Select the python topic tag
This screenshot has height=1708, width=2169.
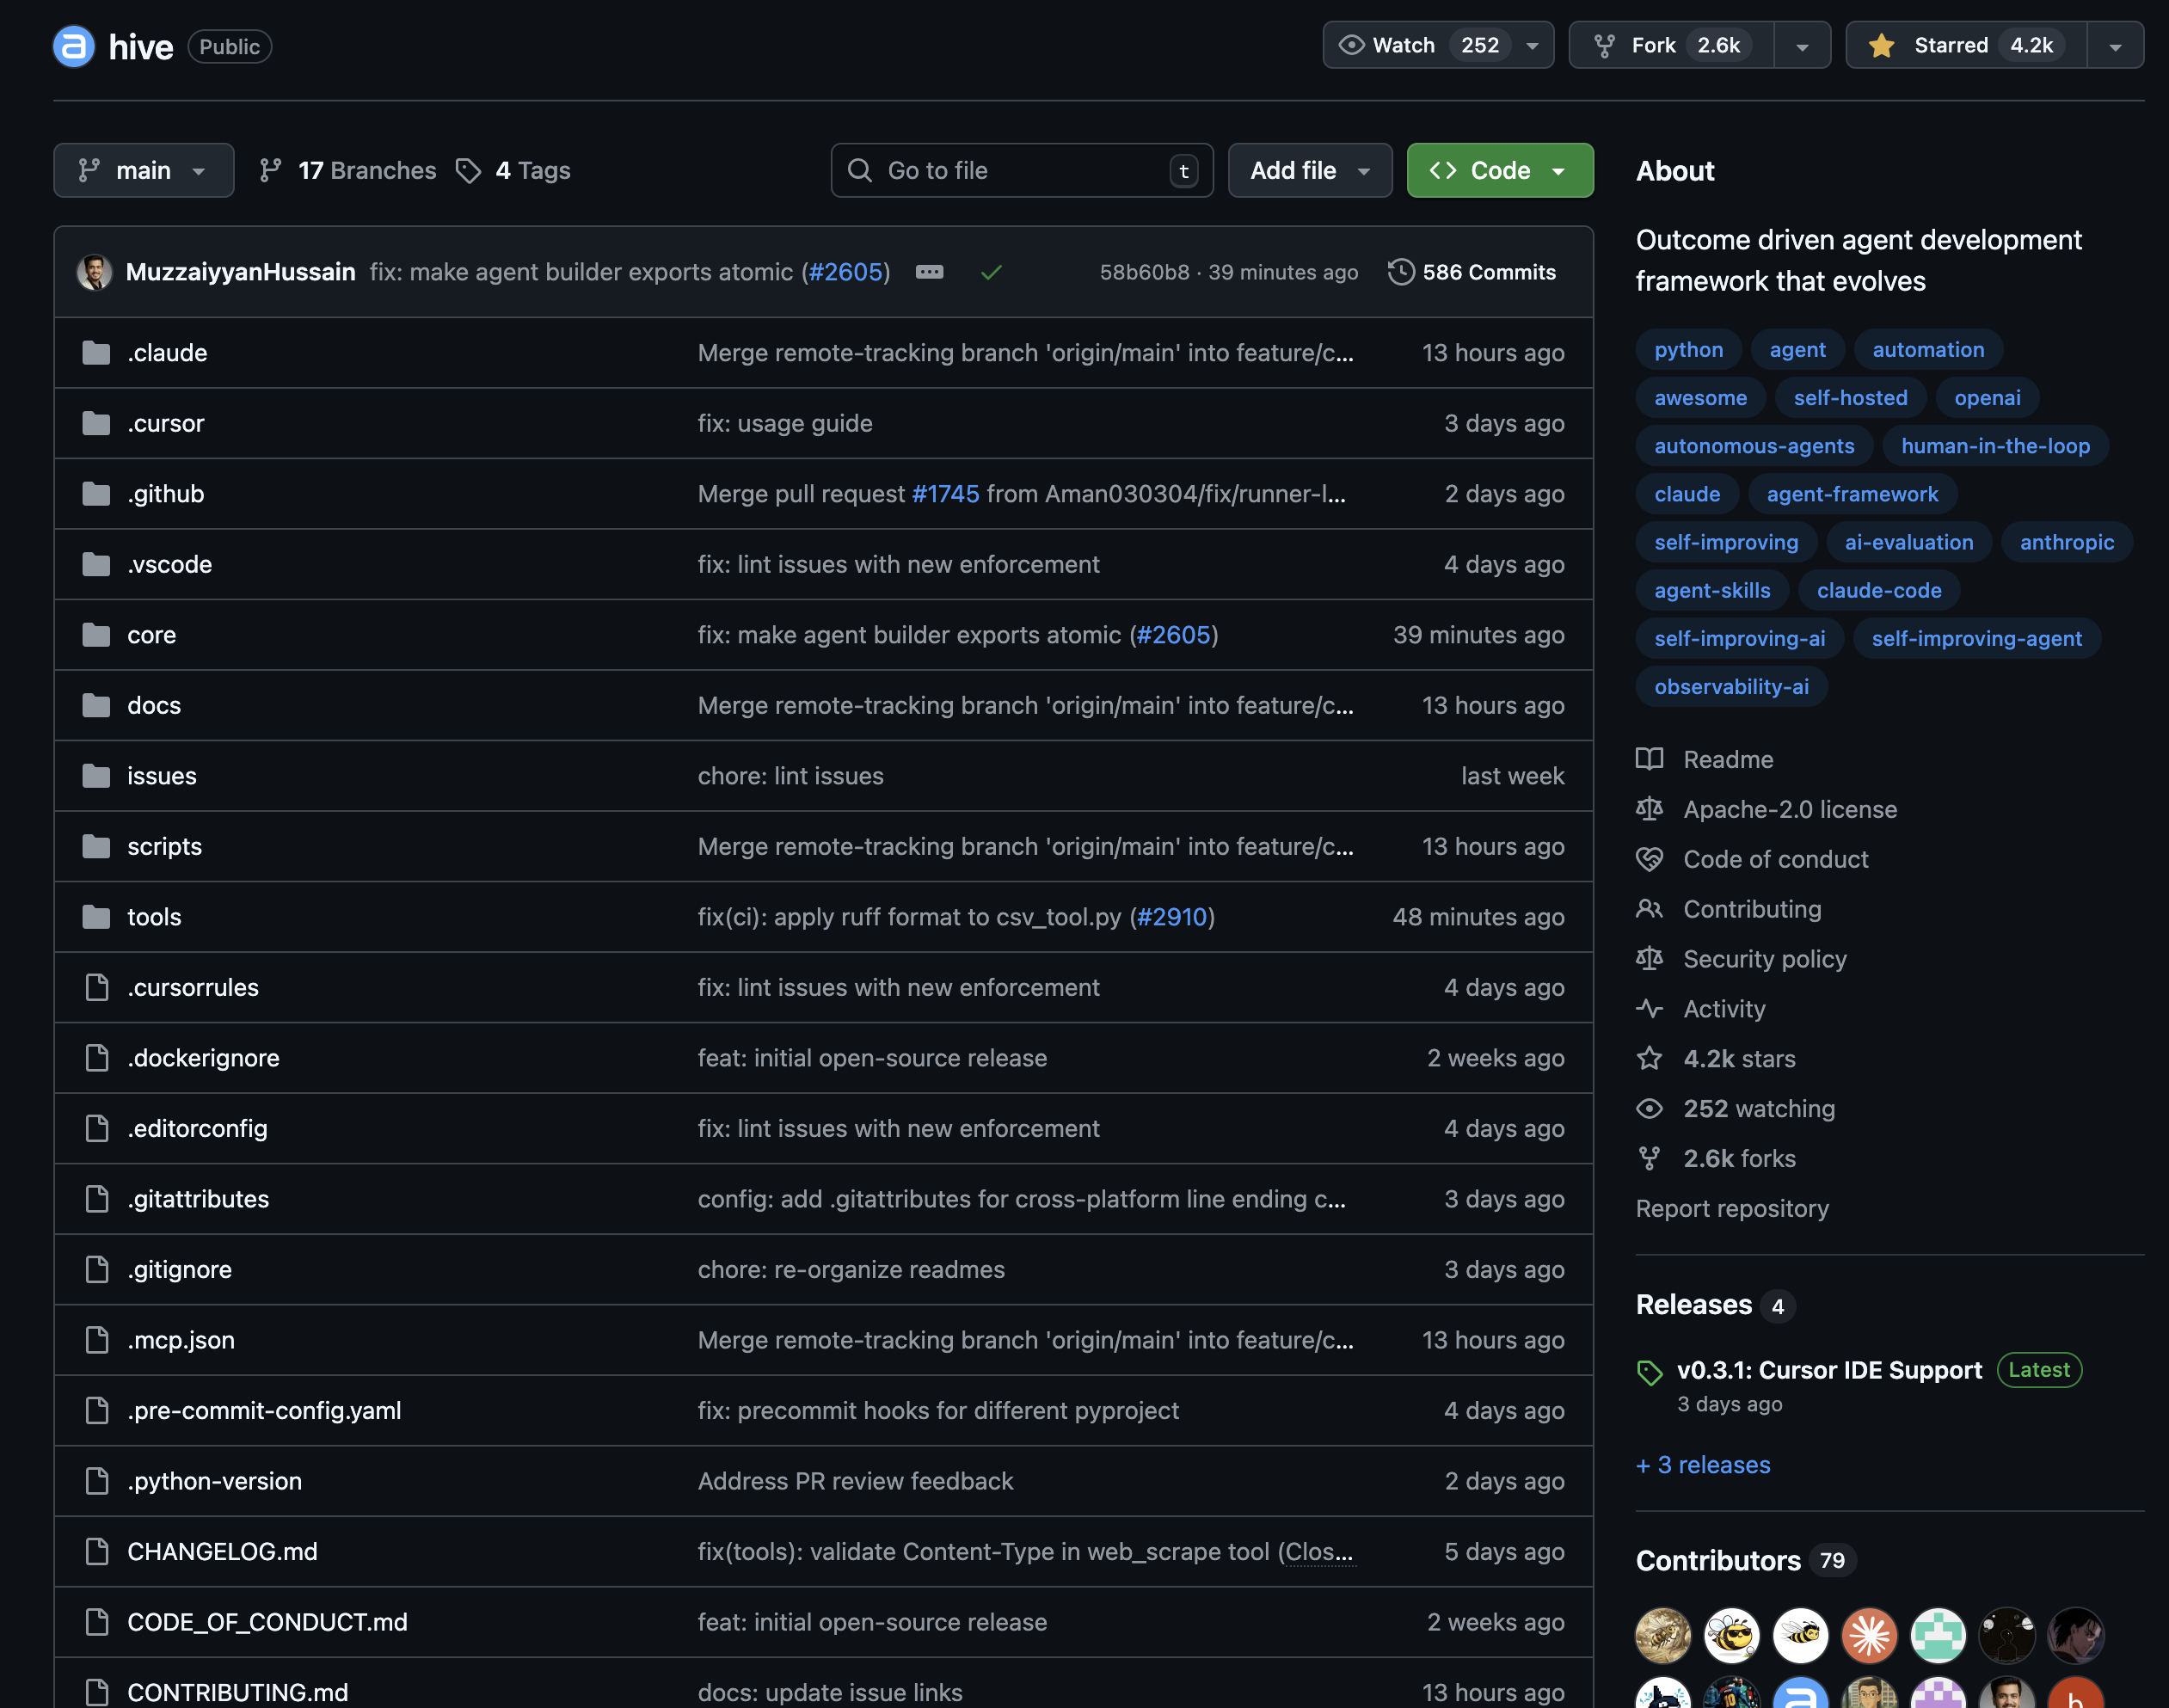[1688, 349]
